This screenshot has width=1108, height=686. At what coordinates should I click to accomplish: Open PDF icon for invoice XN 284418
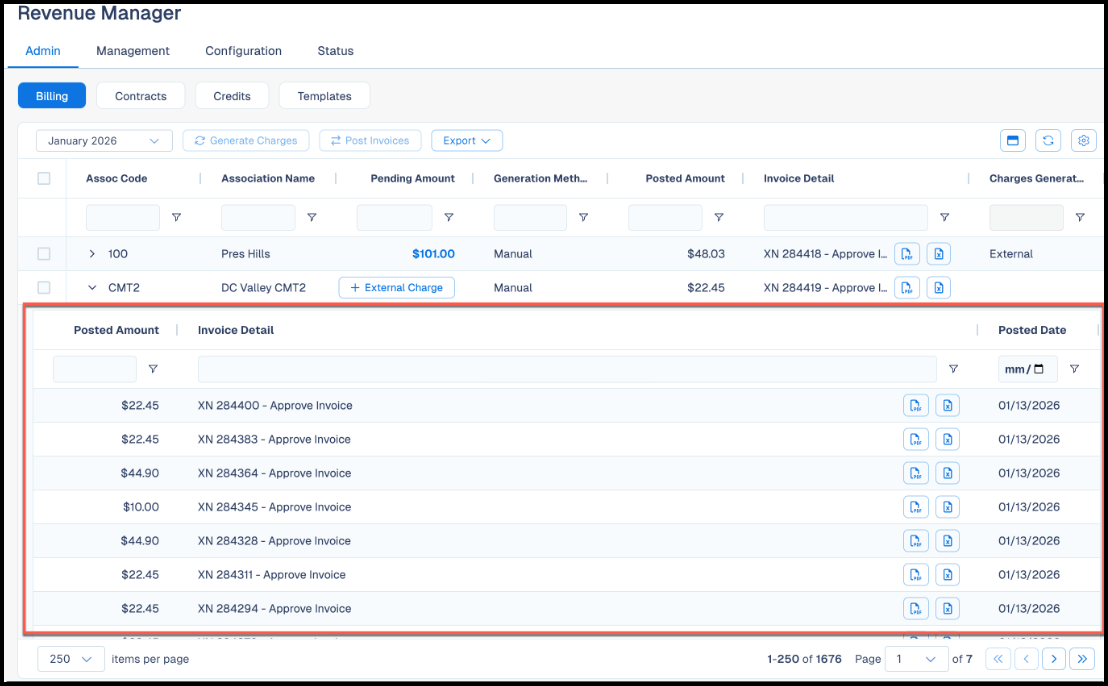(907, 254)
